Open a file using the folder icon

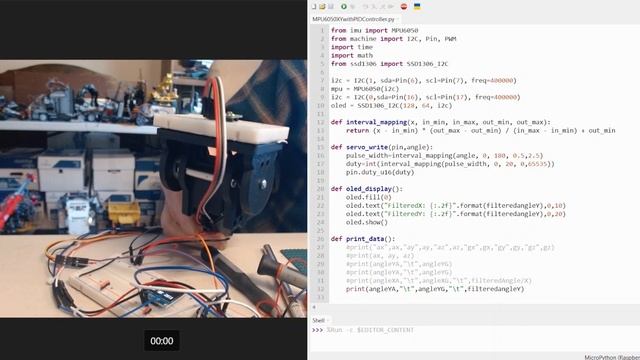click(322, 7)
